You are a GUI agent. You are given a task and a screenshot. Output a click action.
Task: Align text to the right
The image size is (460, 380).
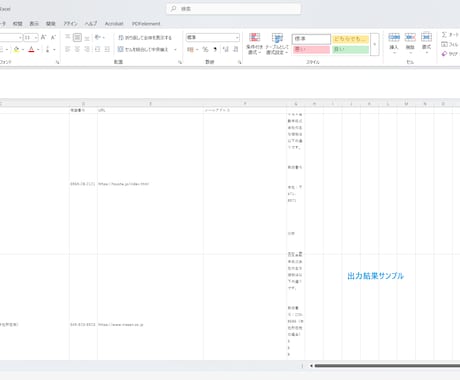click(x=87, y=49)
